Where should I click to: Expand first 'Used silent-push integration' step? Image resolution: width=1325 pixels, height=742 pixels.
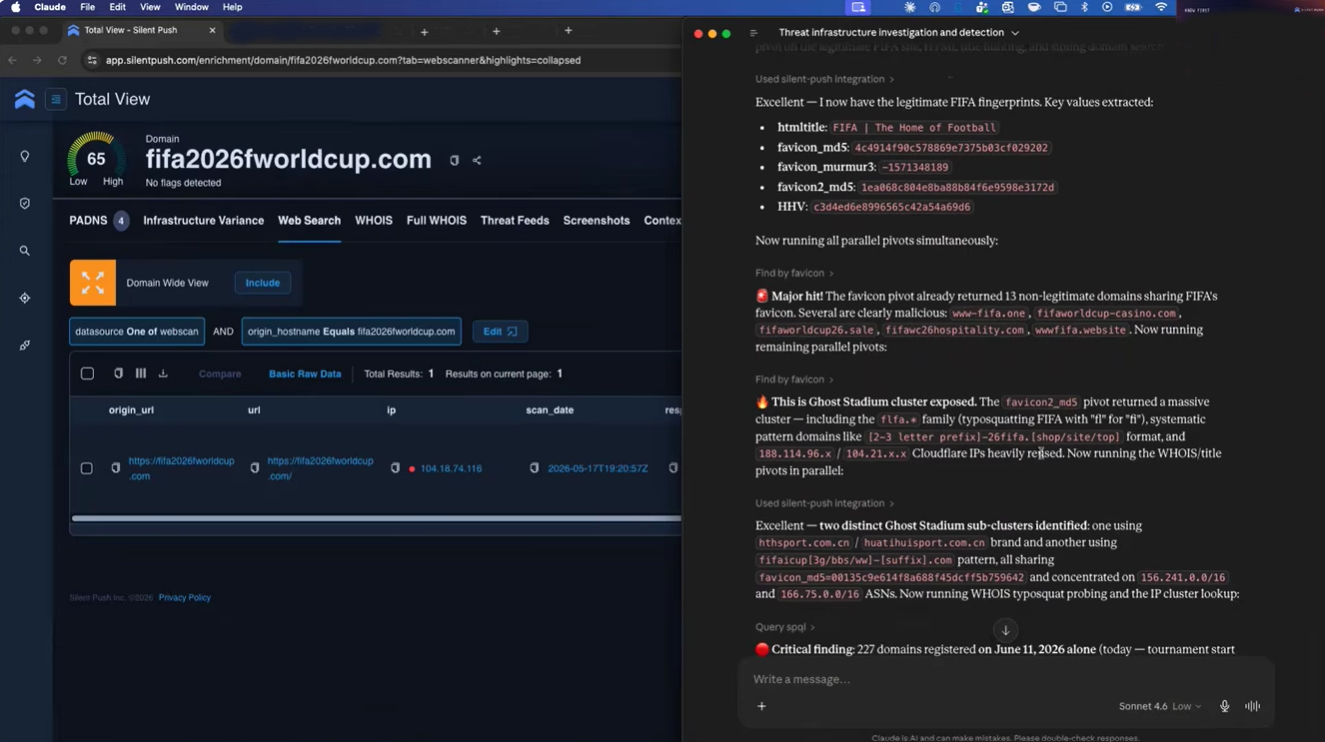(x=825, y=79)
